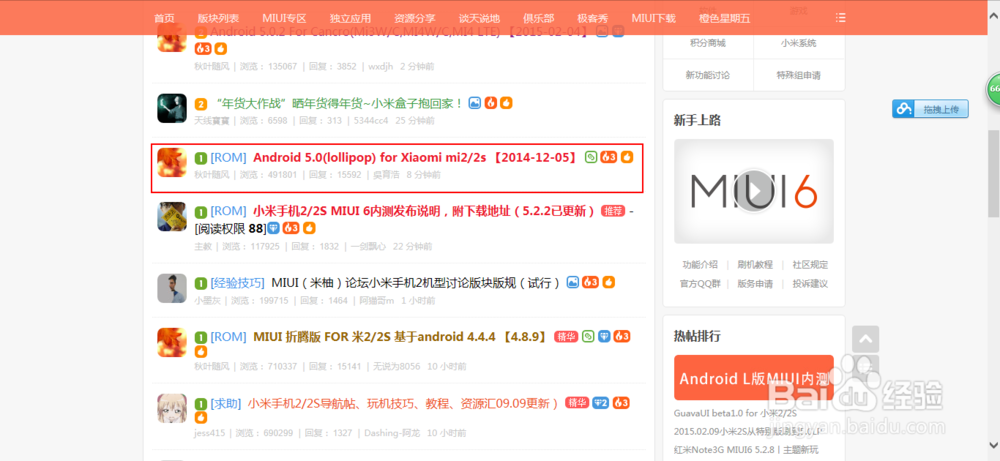Open 橙色星期五 in the navigation bar
Screen dimensions: 1000x461
[724, 18]
